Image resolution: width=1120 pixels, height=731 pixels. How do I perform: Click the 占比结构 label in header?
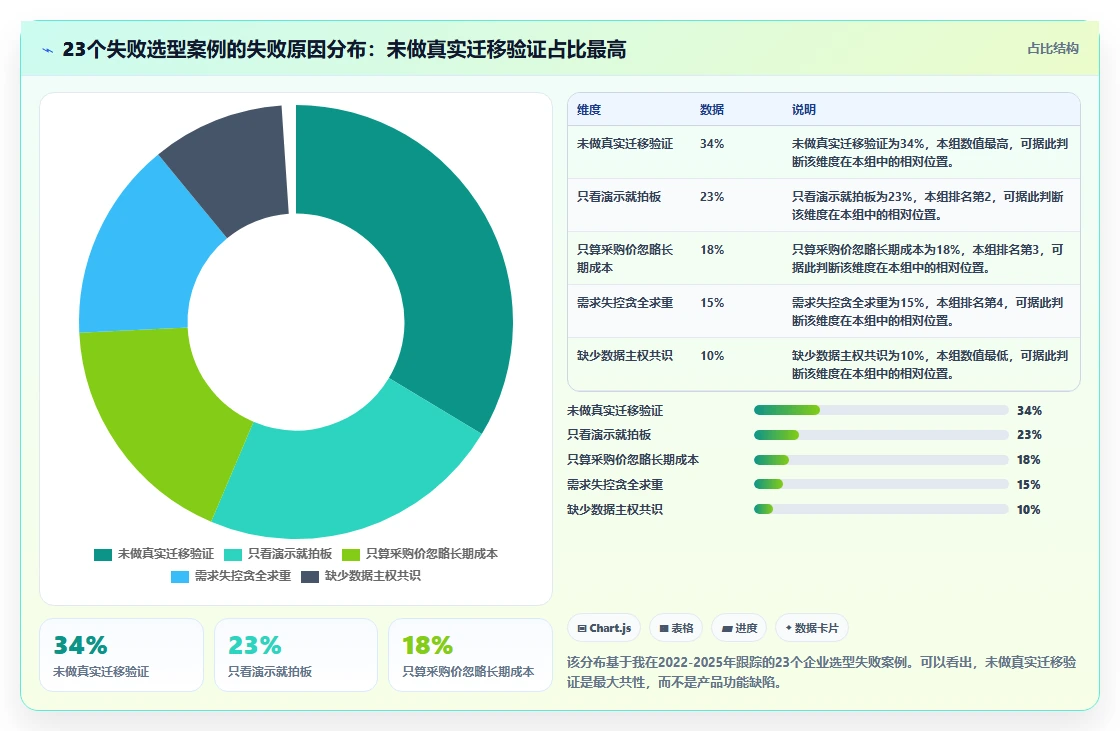tap(1053, 49)
